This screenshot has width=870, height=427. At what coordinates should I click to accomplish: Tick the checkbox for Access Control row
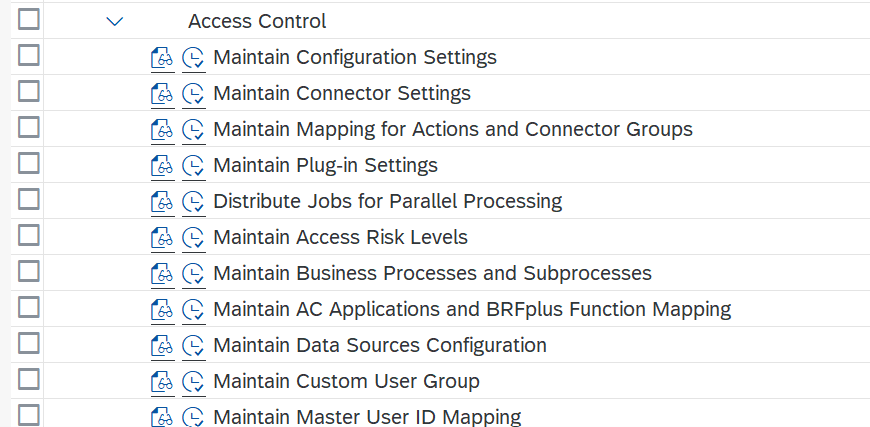click(29, 19)
